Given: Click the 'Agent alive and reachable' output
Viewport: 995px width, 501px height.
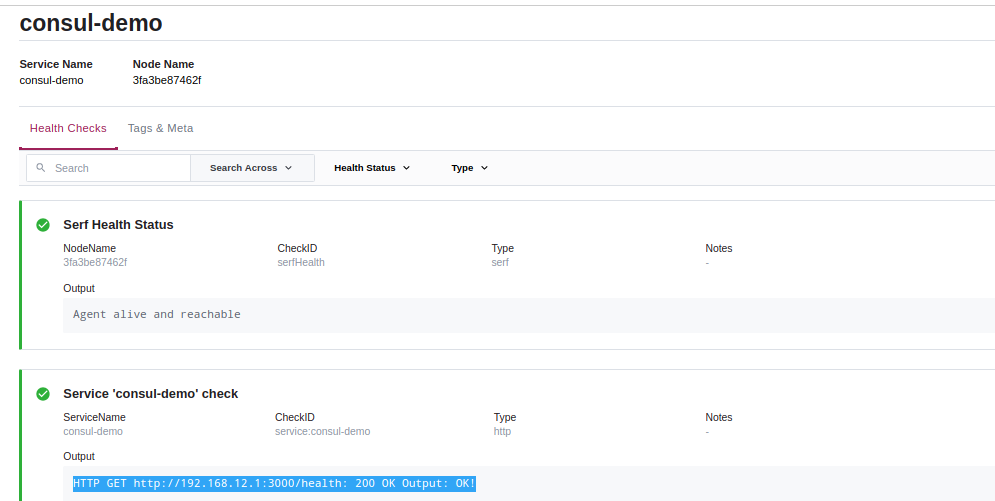Looking at the screenshot, I should [157, 314].
